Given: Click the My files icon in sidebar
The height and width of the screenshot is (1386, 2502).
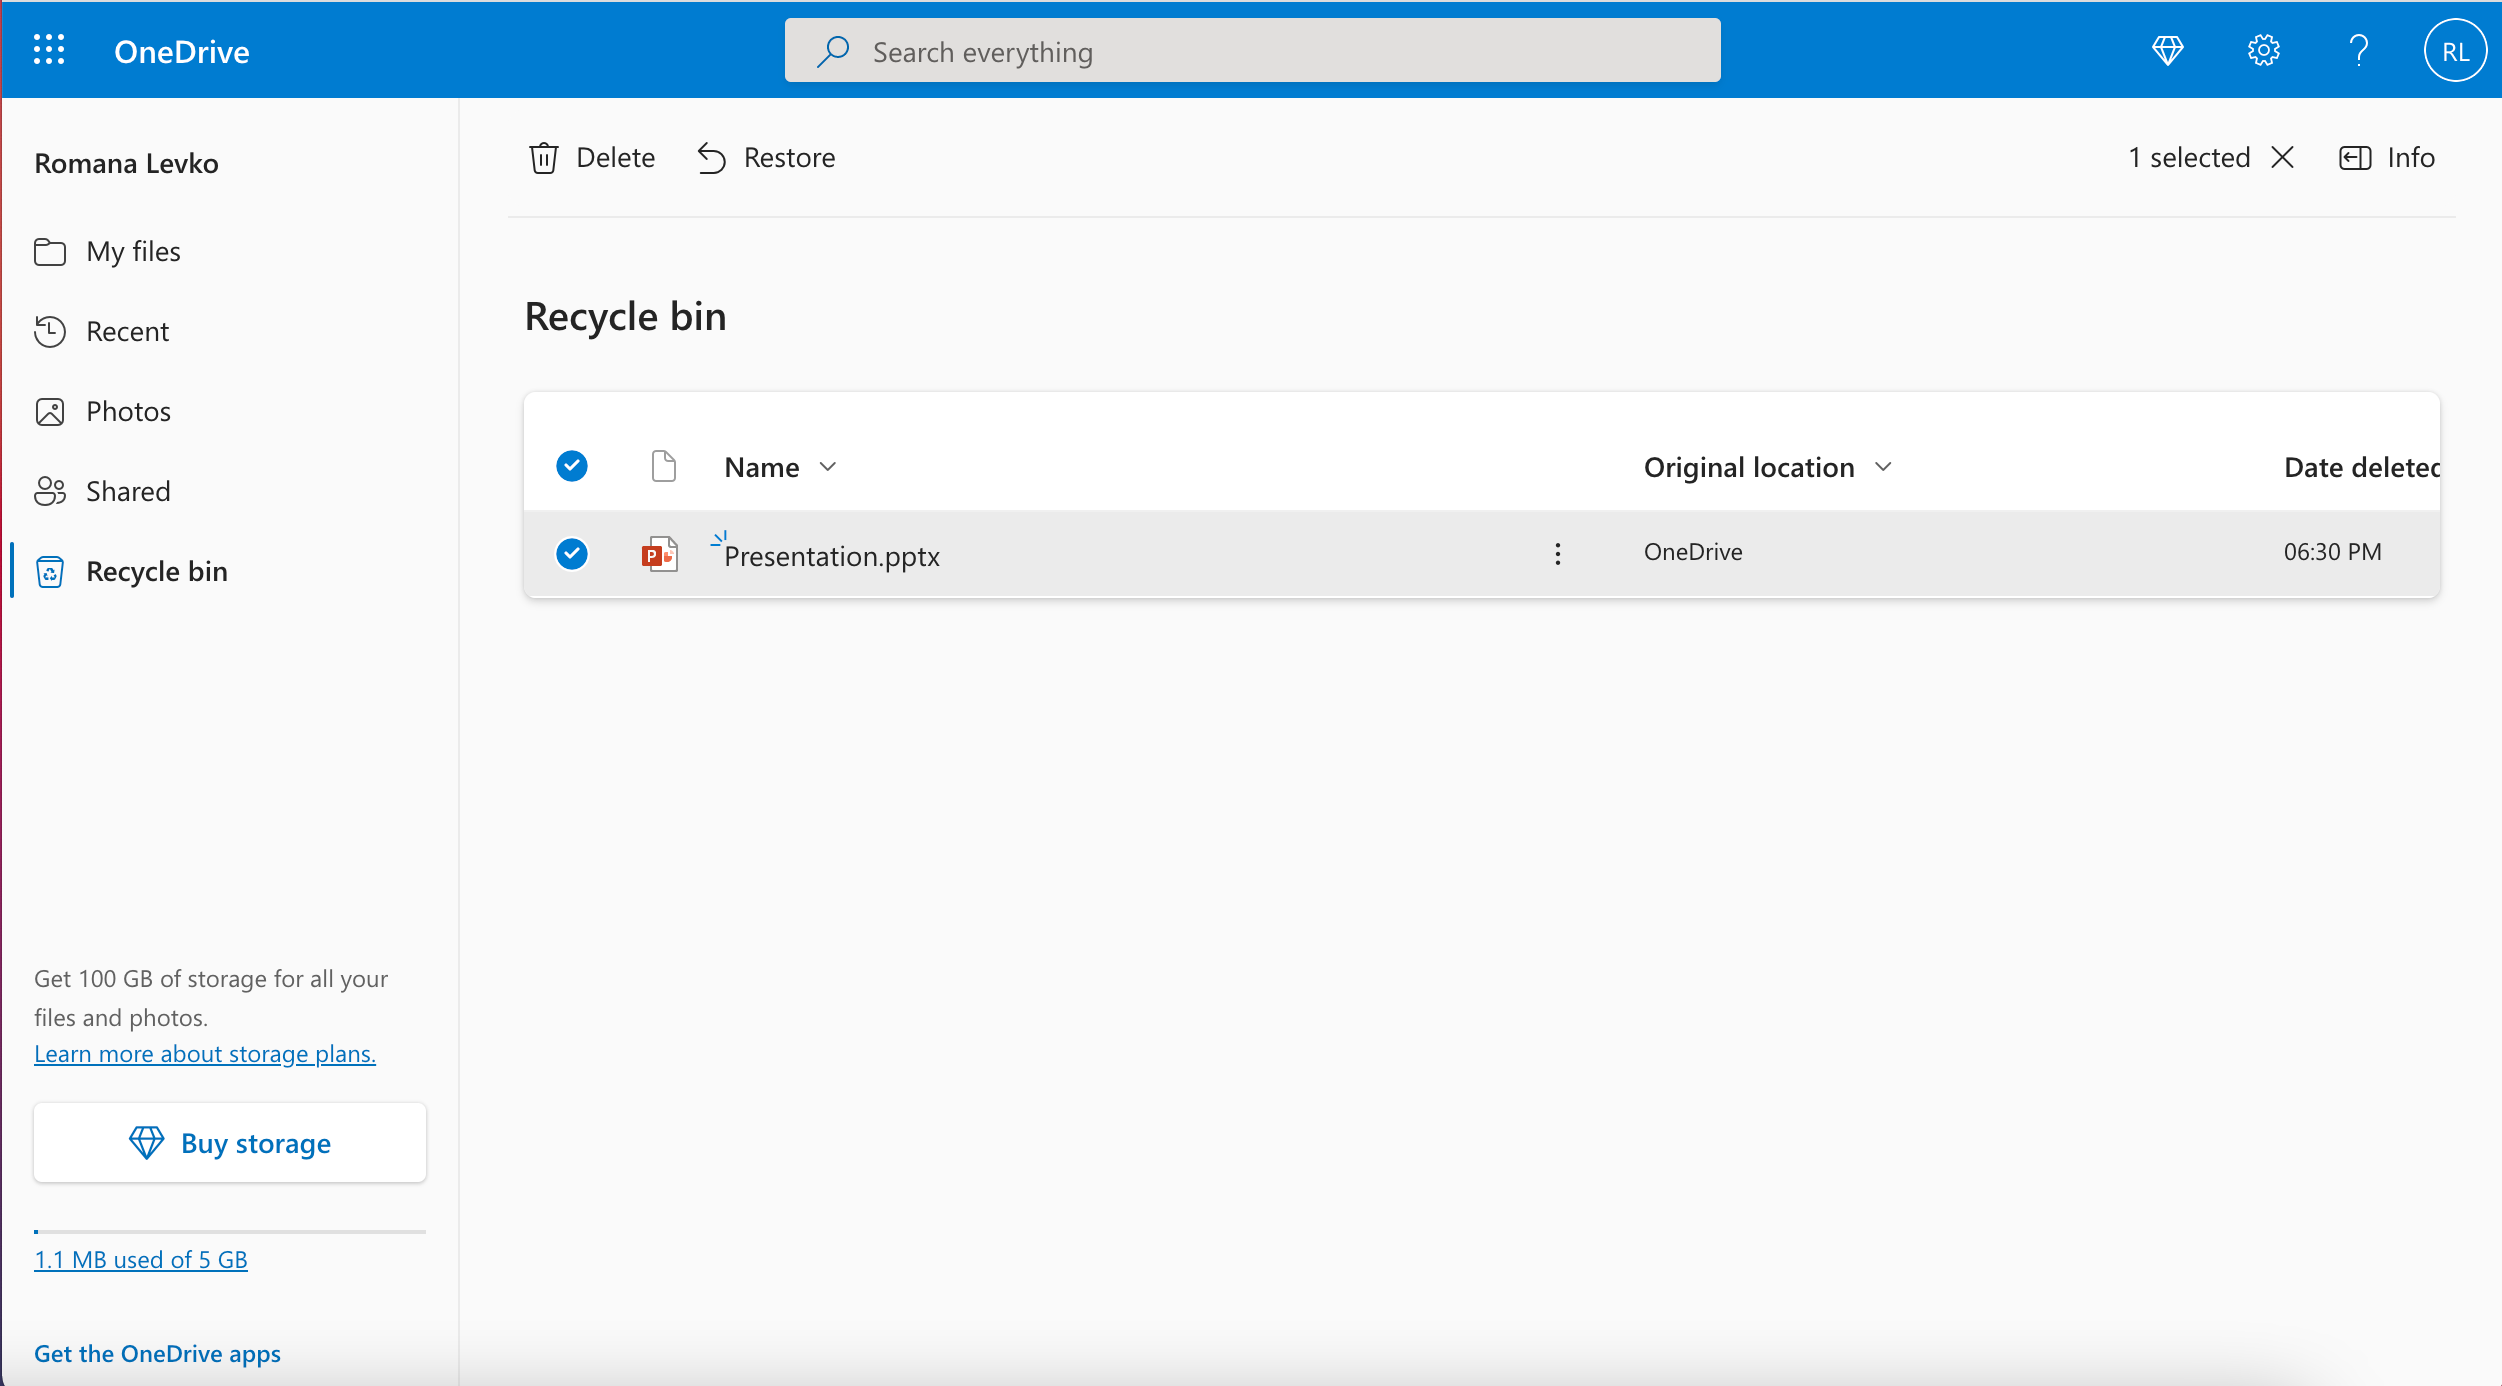Looking at the screenshot, I should (49, 251).
